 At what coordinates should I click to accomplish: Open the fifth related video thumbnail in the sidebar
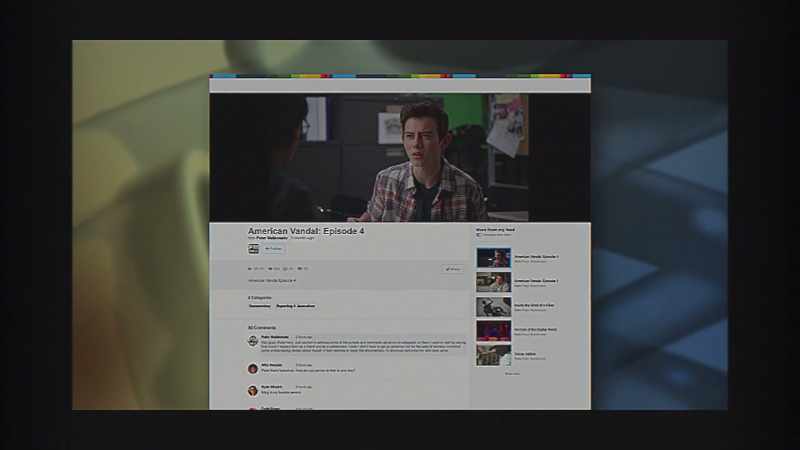[x=493, y=355]
